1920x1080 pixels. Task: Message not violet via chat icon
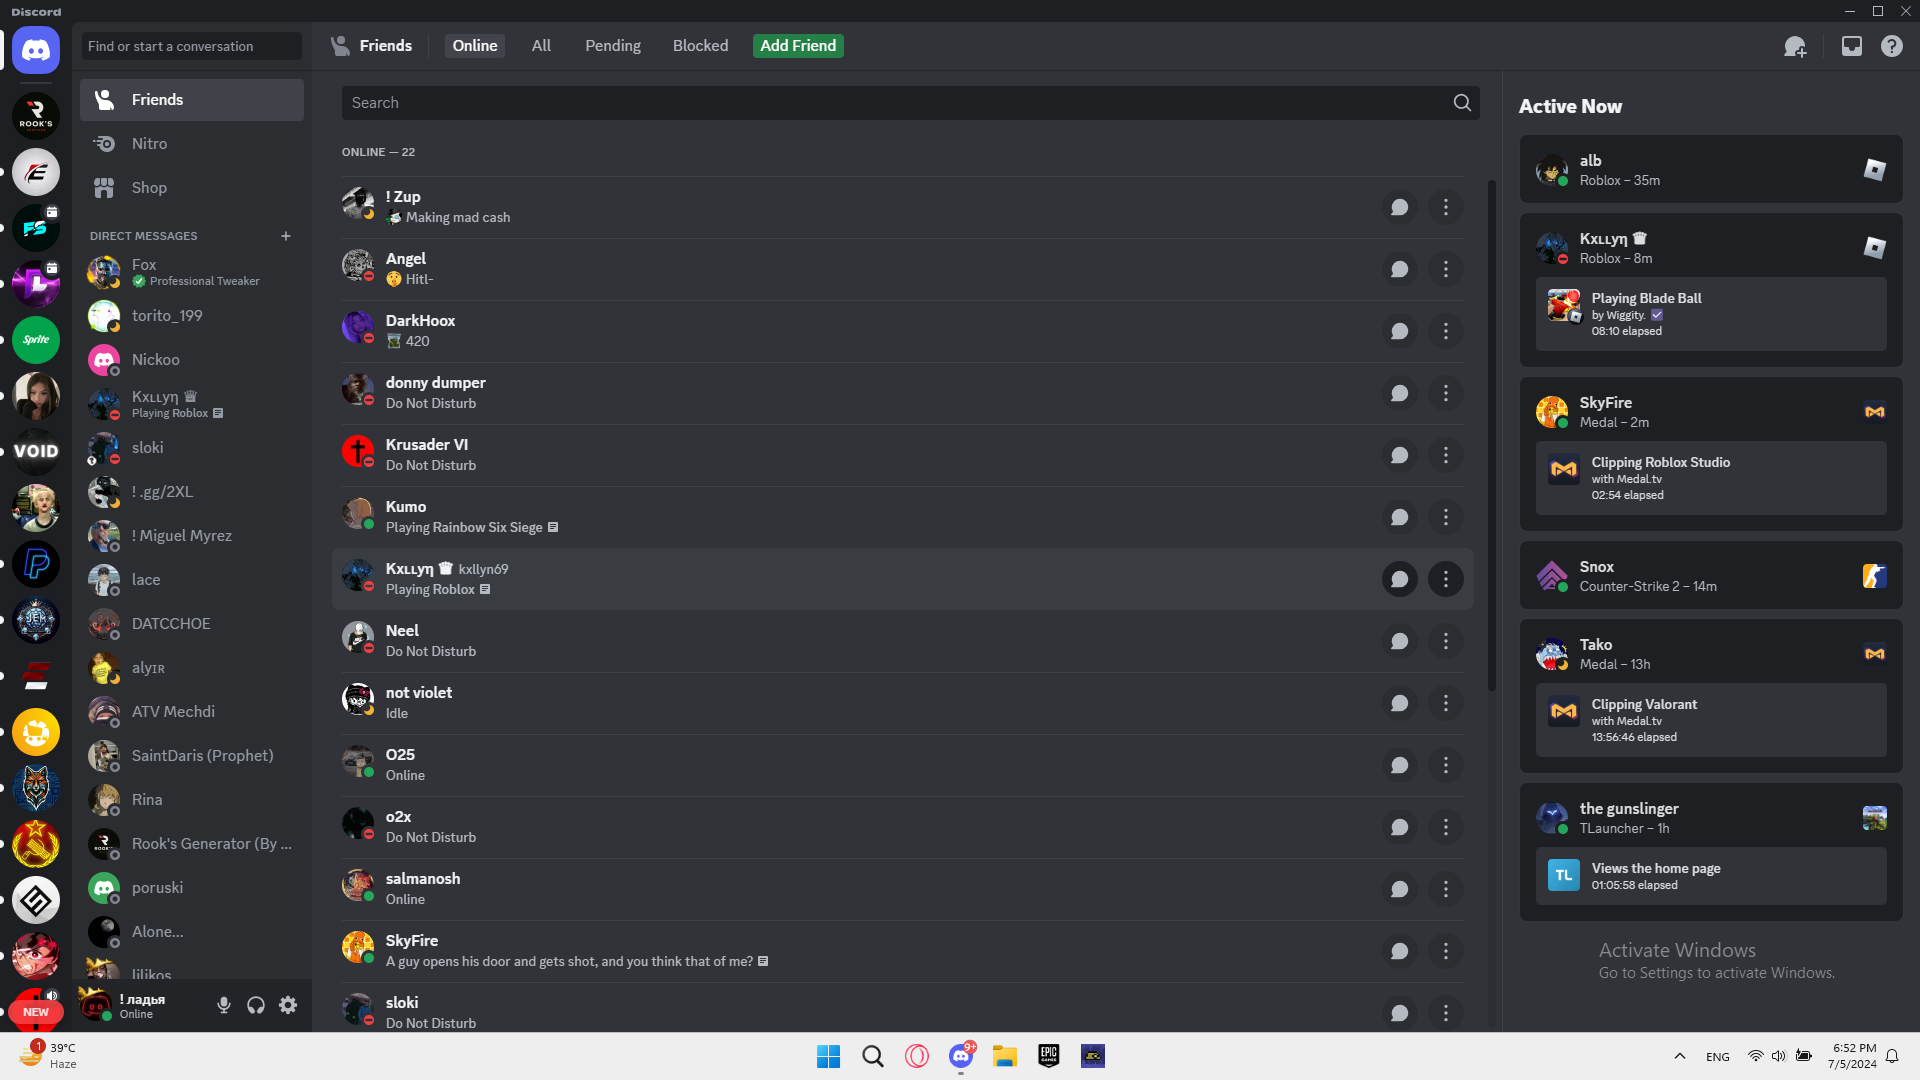(x=1400, y=703)
